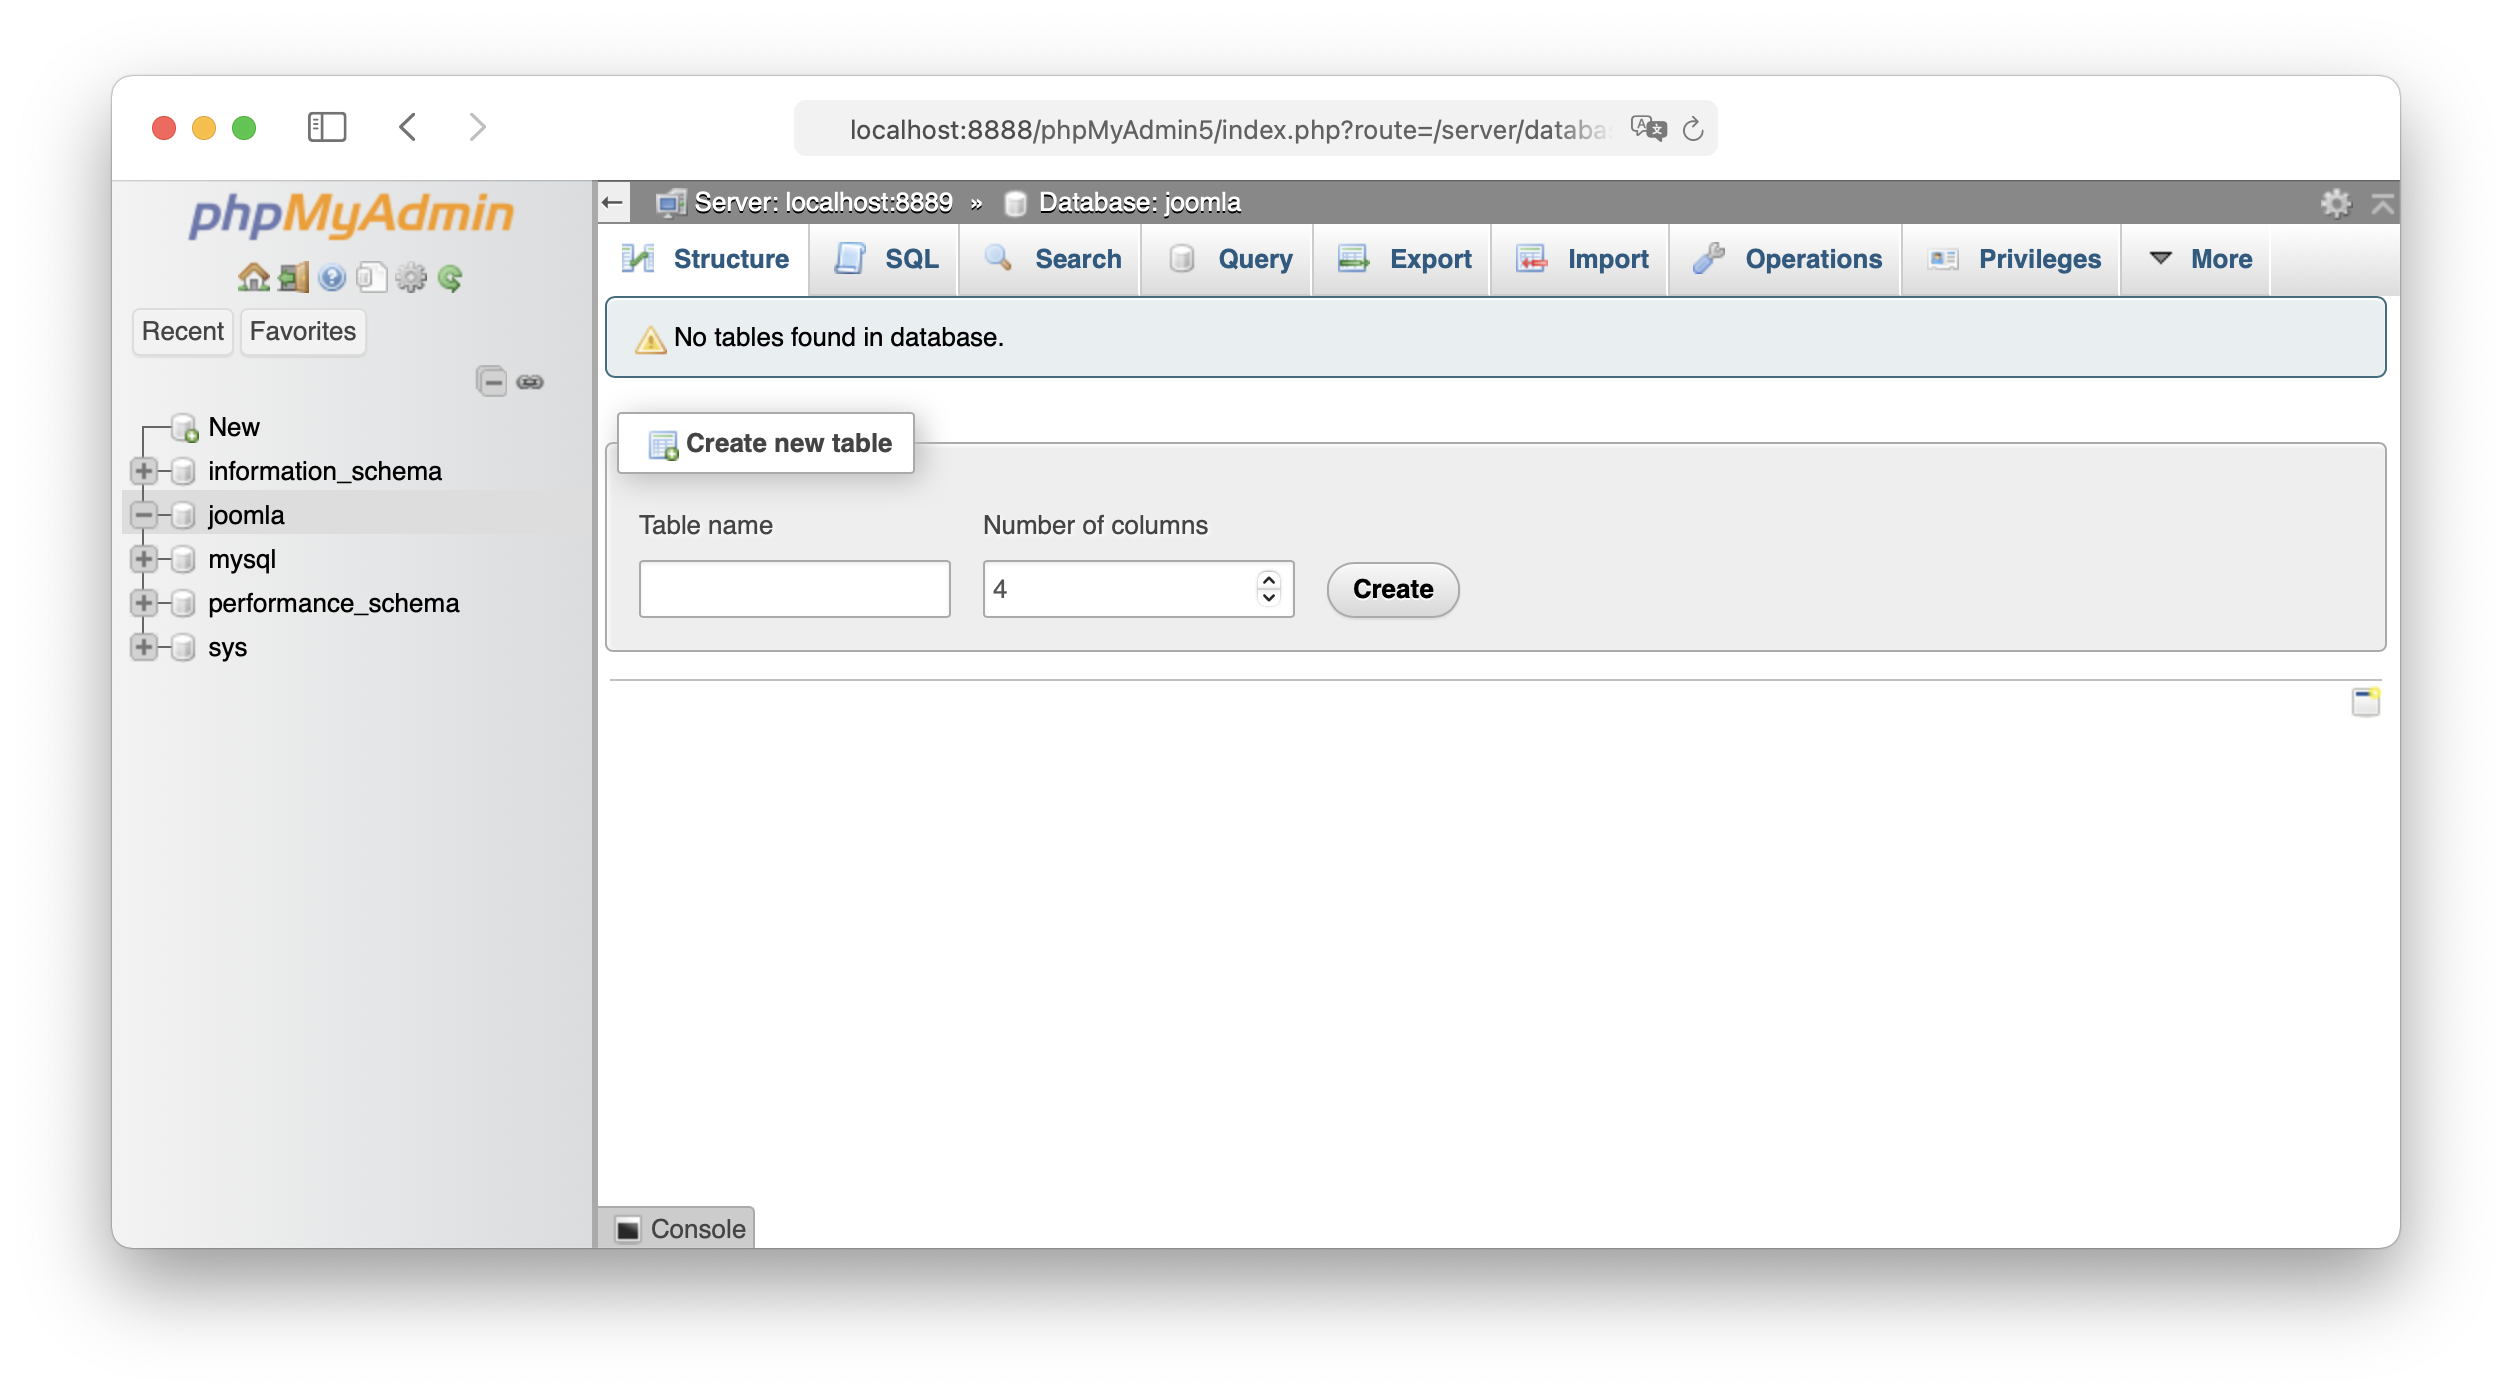This screenshot has height=1396, width=2512.
Task: Click the Create button
Action: tap(1392, 589)
